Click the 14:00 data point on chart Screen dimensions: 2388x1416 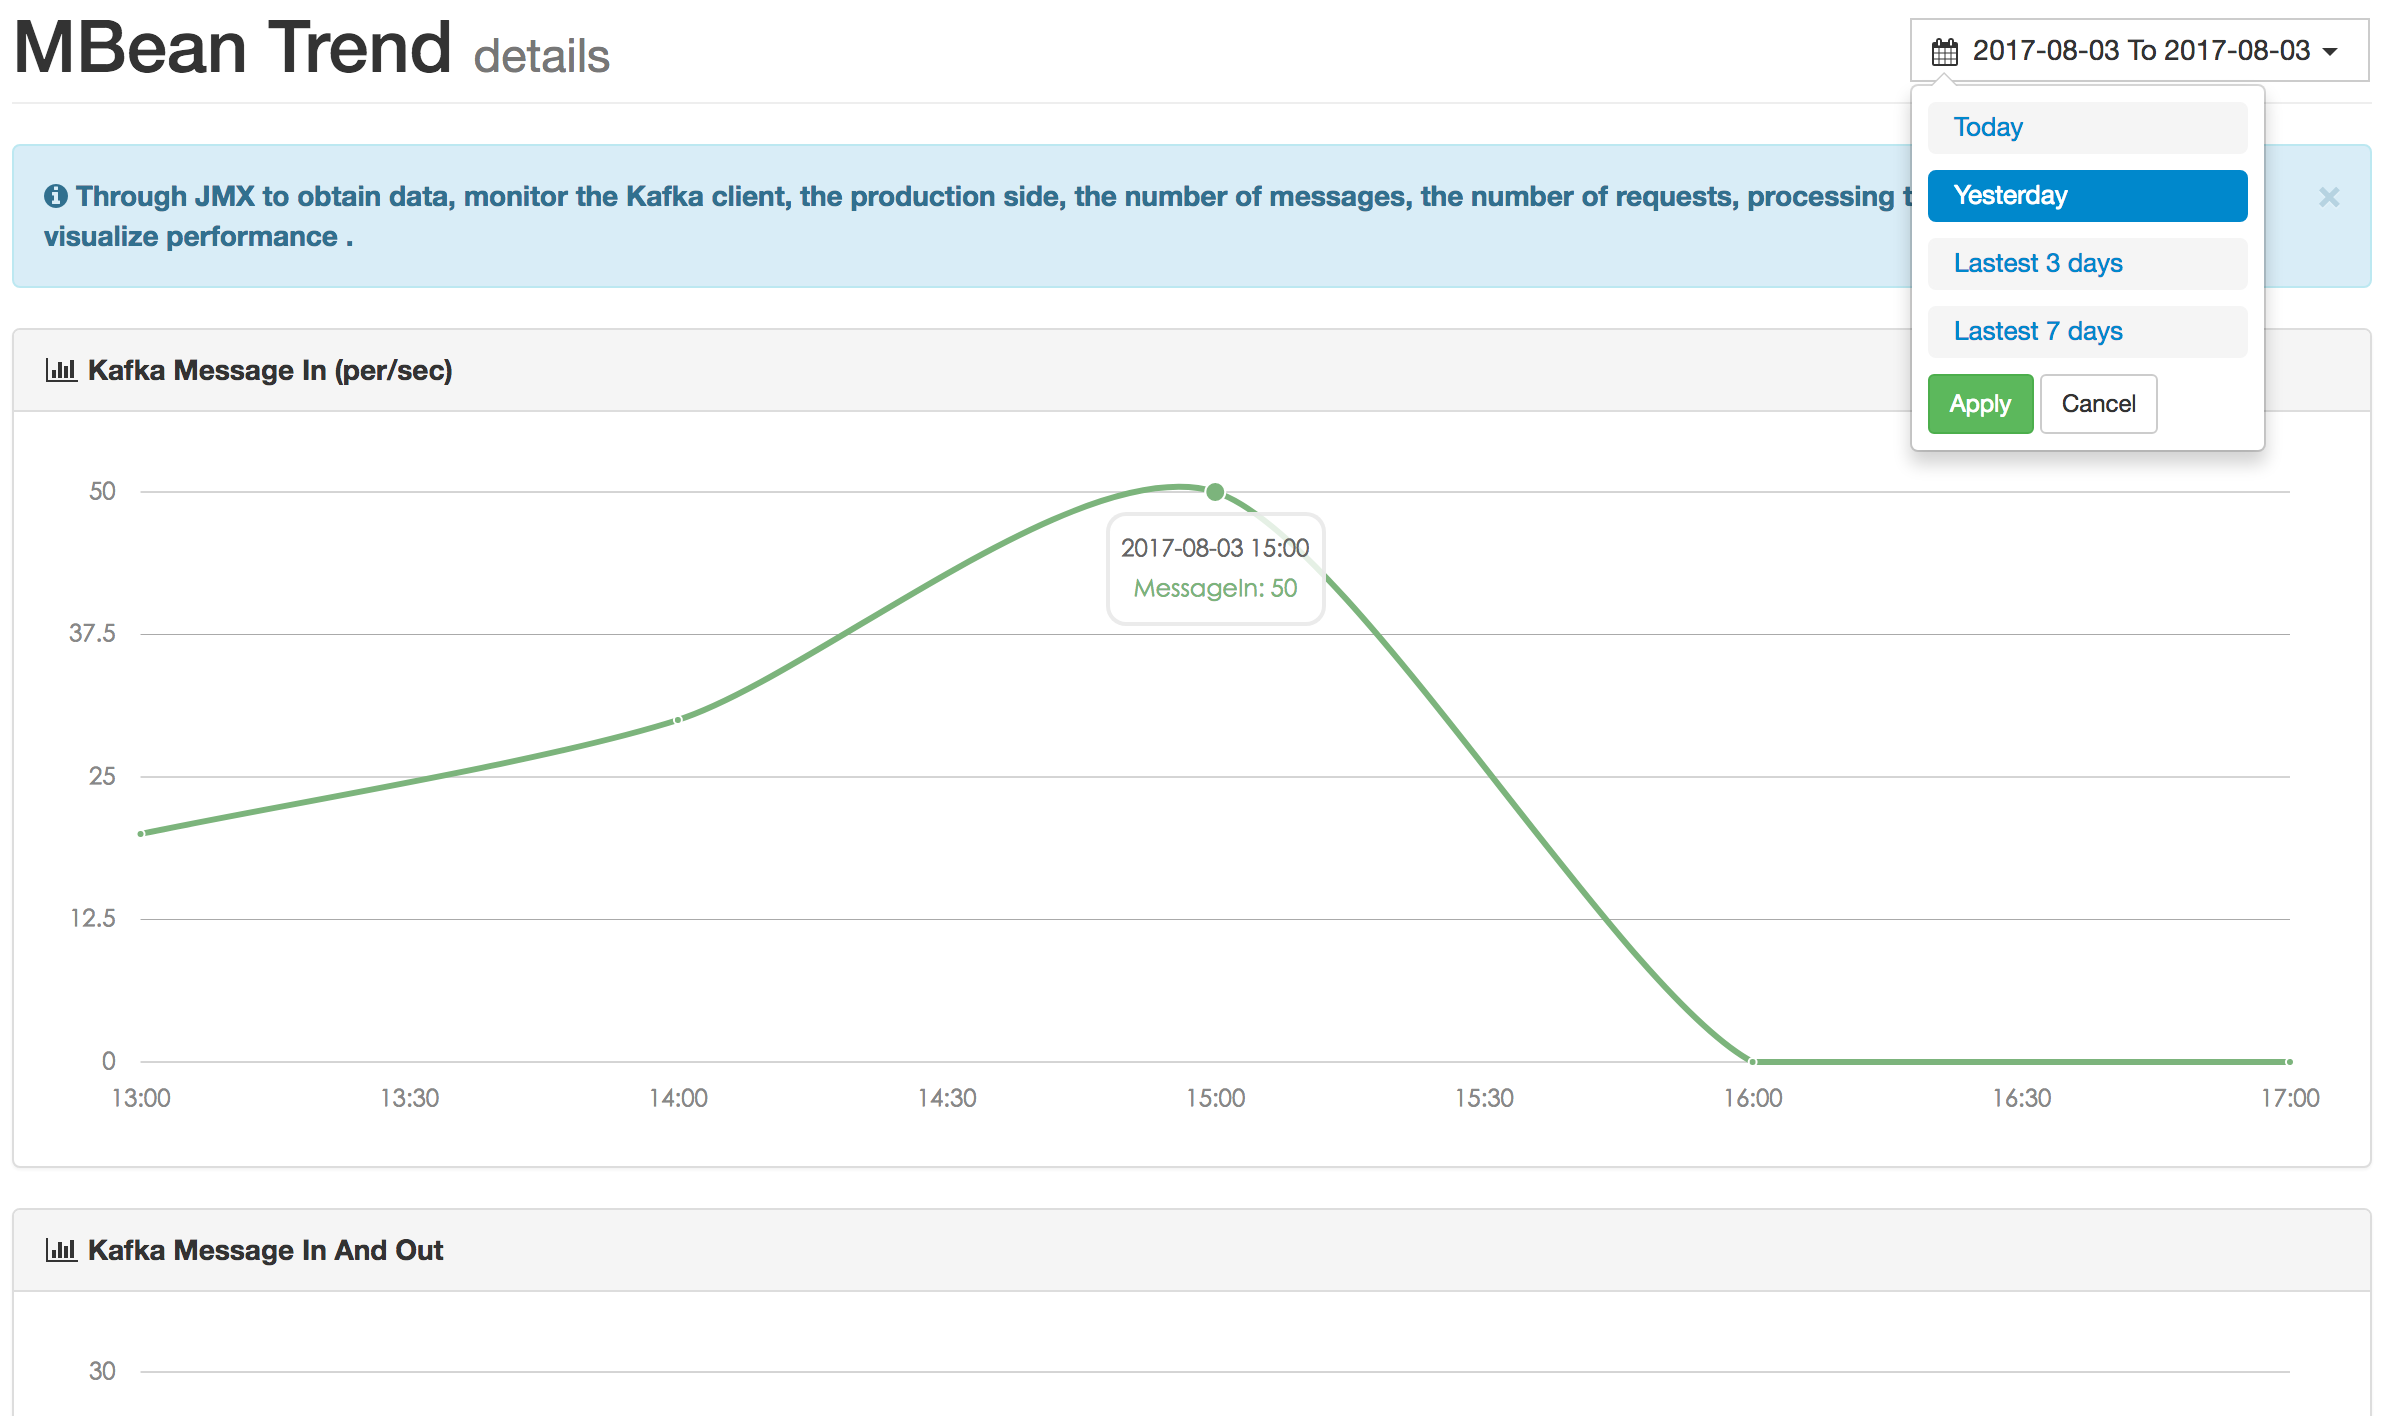678,720
